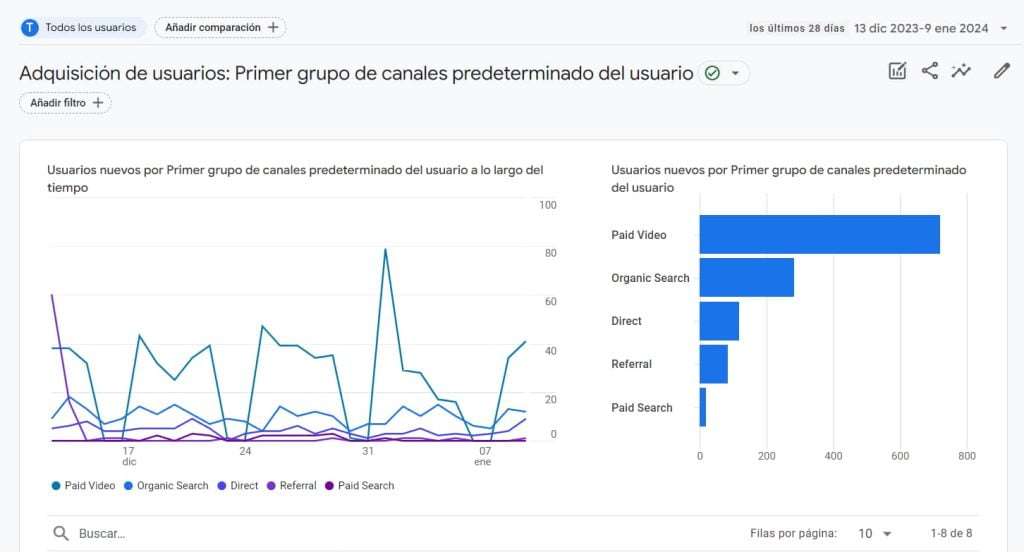This screenshot has width=1024, height=552.
Task: Toggle Direct series in chart legend
Action: pyautogui.click(x=238, y=485)
